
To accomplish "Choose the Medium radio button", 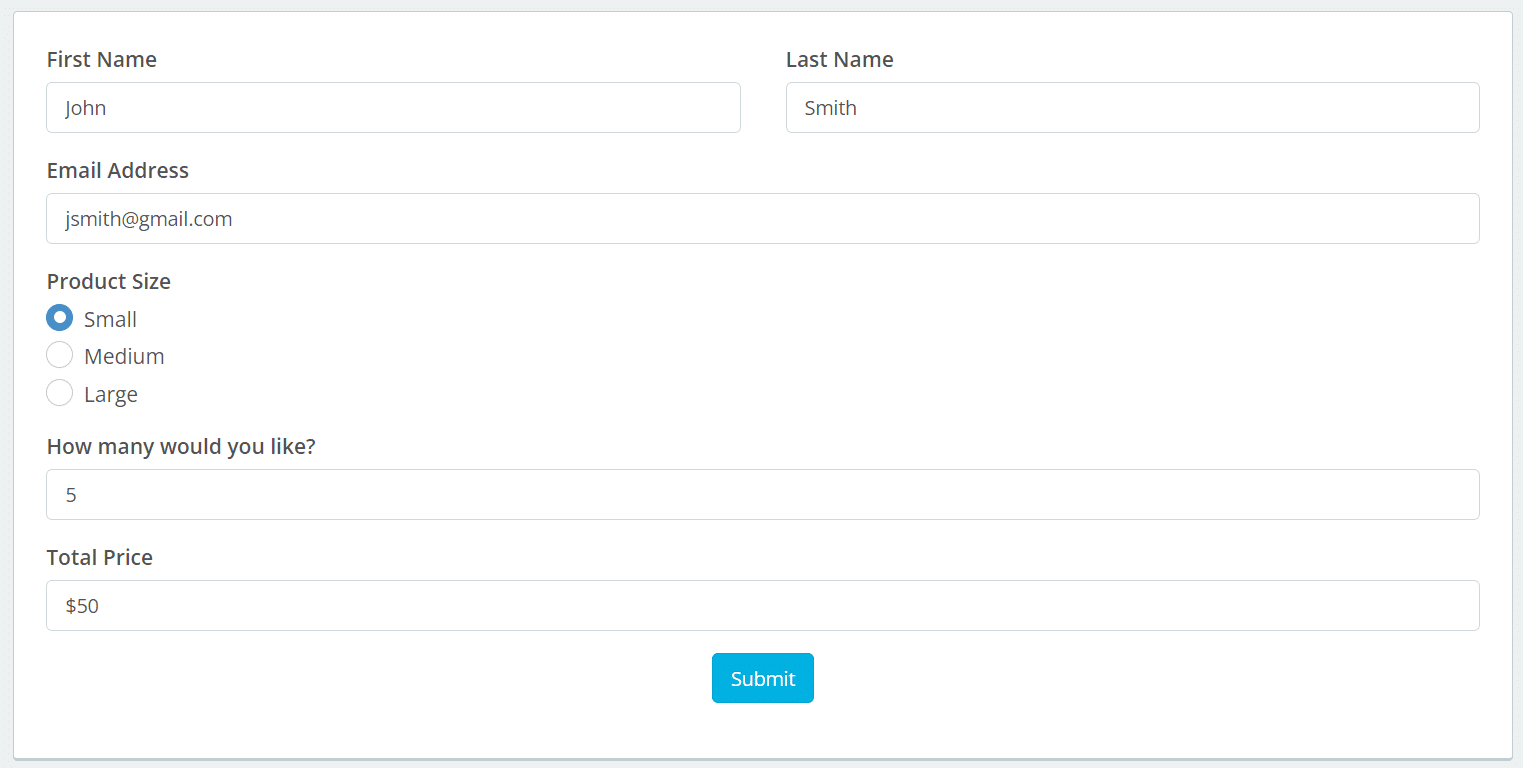I will (60, 355).
